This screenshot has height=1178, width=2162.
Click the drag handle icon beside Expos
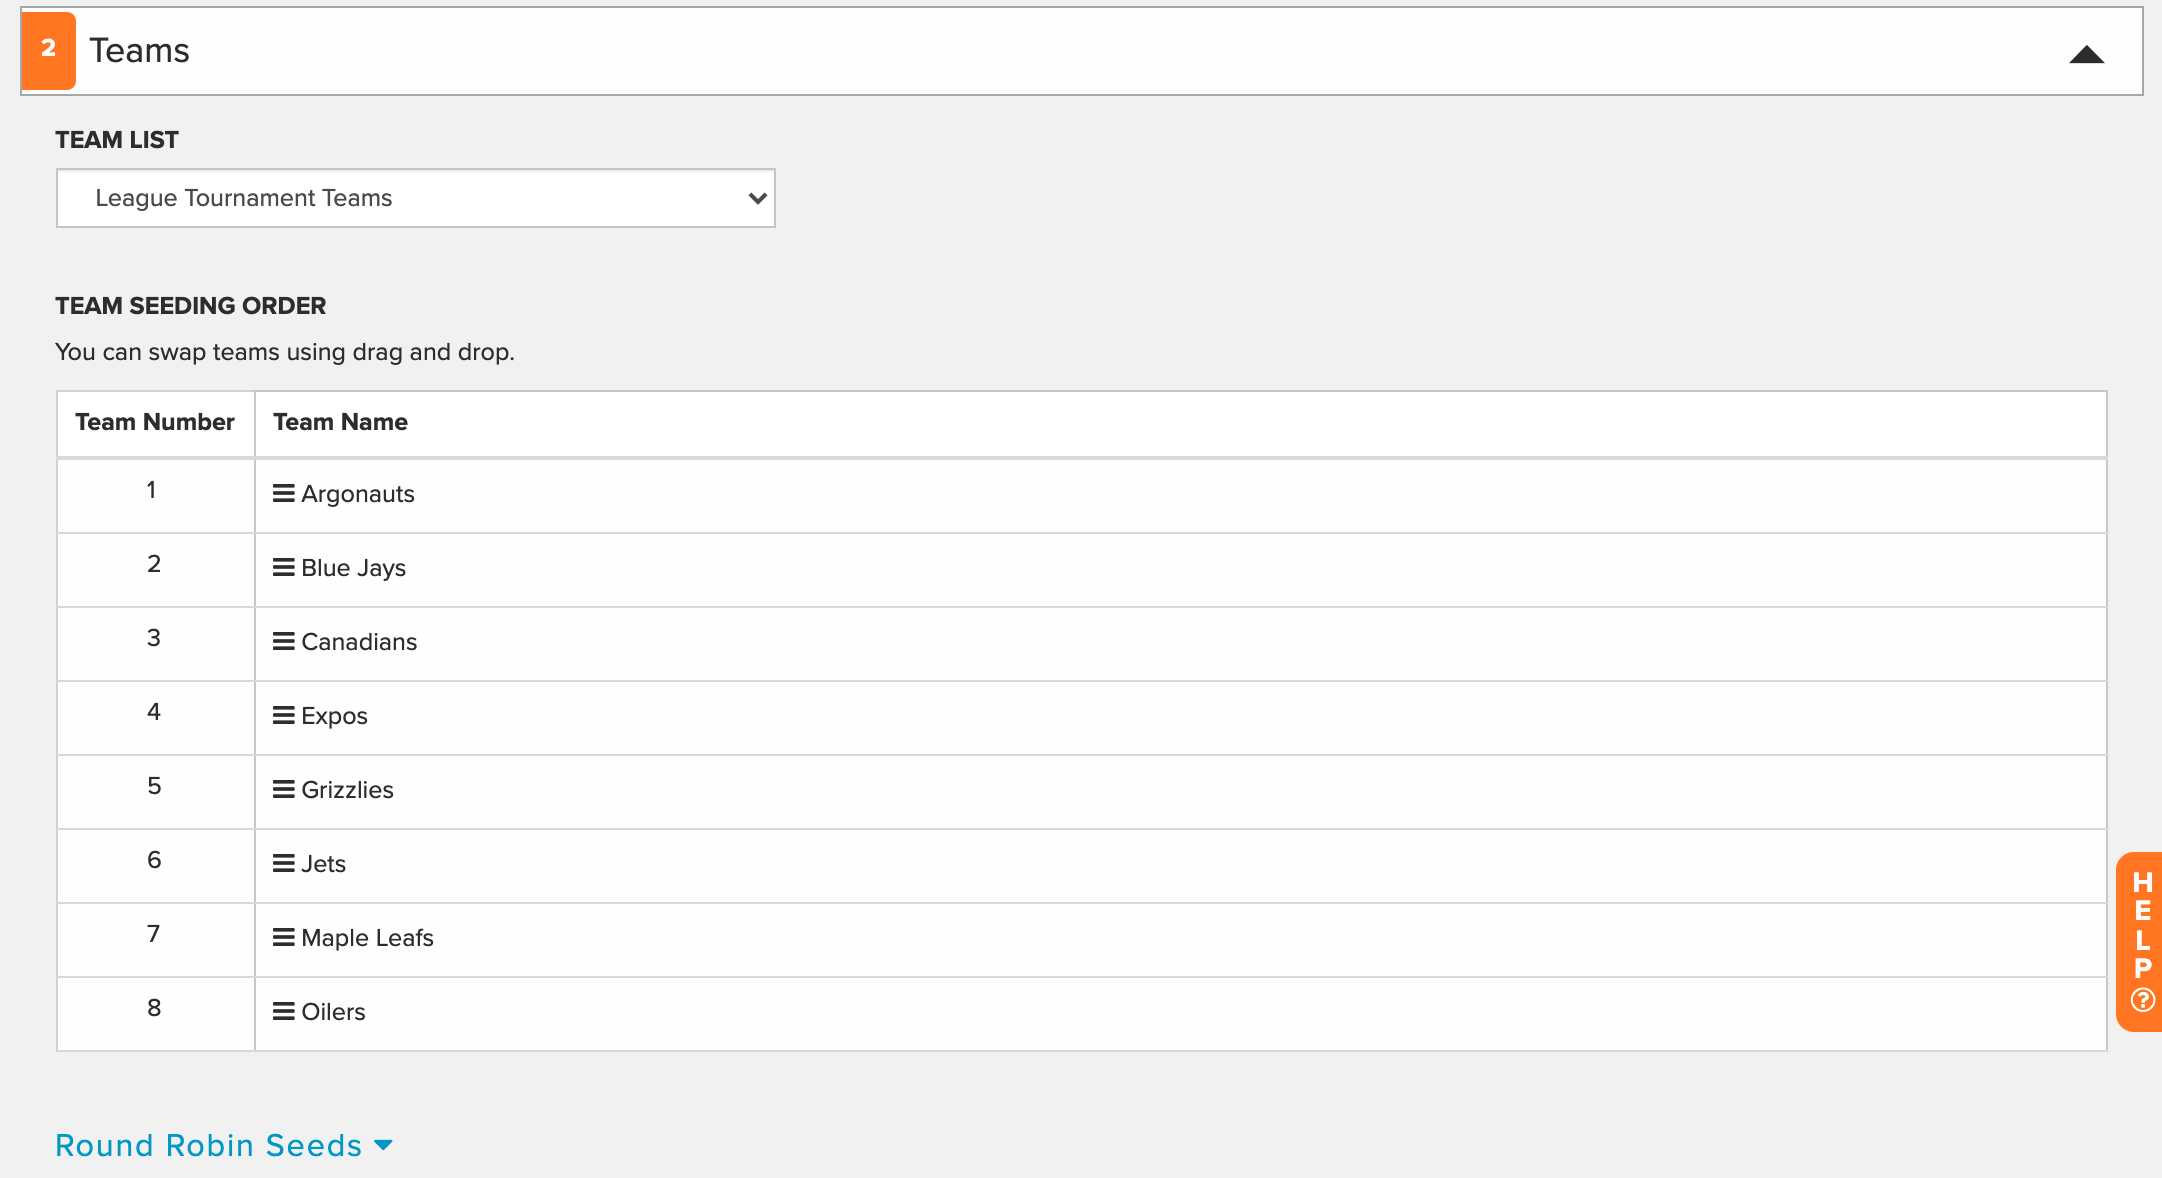284,715
